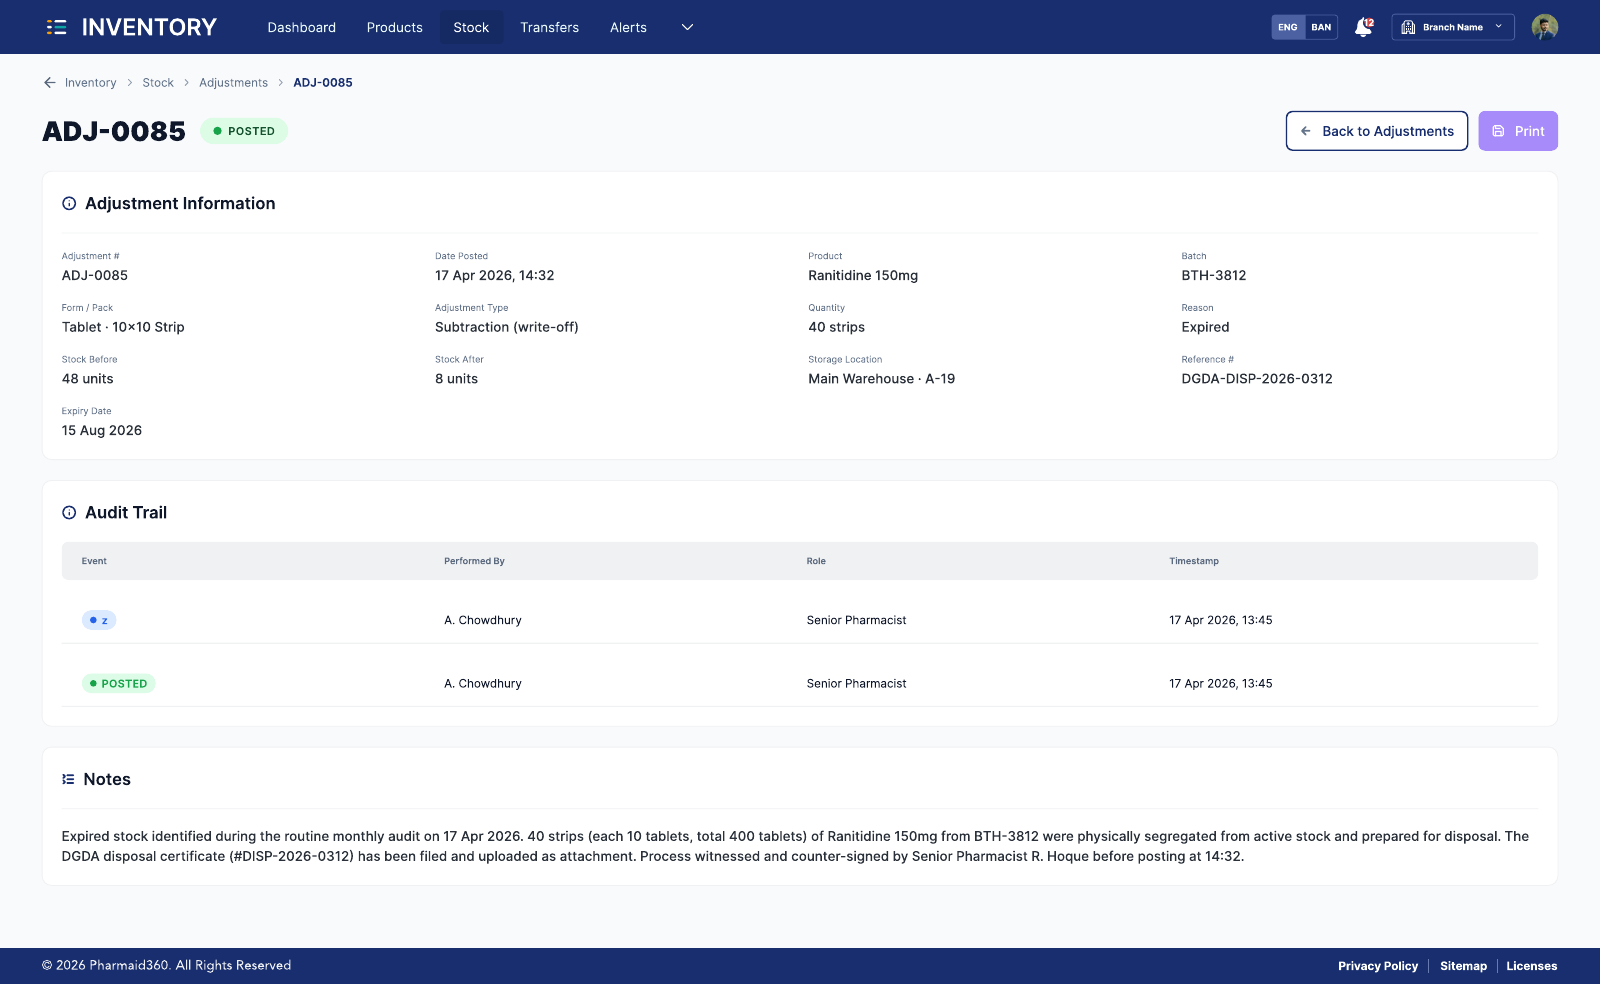1600x985 pixels.
Task: Expand the extra navigation menu chevron
Action: 687,27
